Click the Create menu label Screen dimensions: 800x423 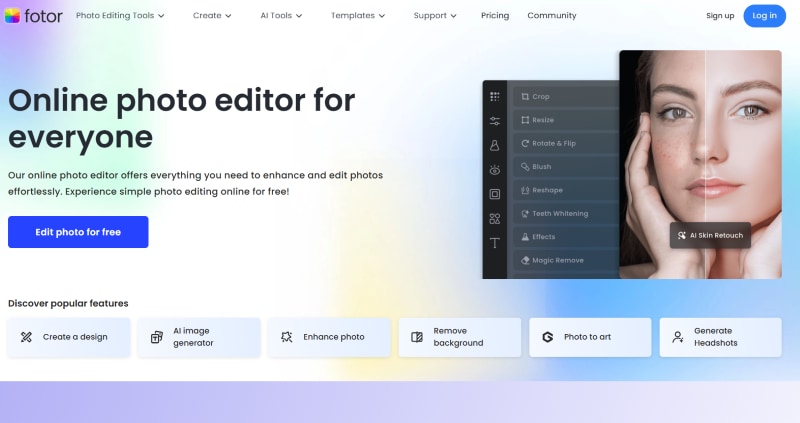pyautogui.click(x=207, y=15)
